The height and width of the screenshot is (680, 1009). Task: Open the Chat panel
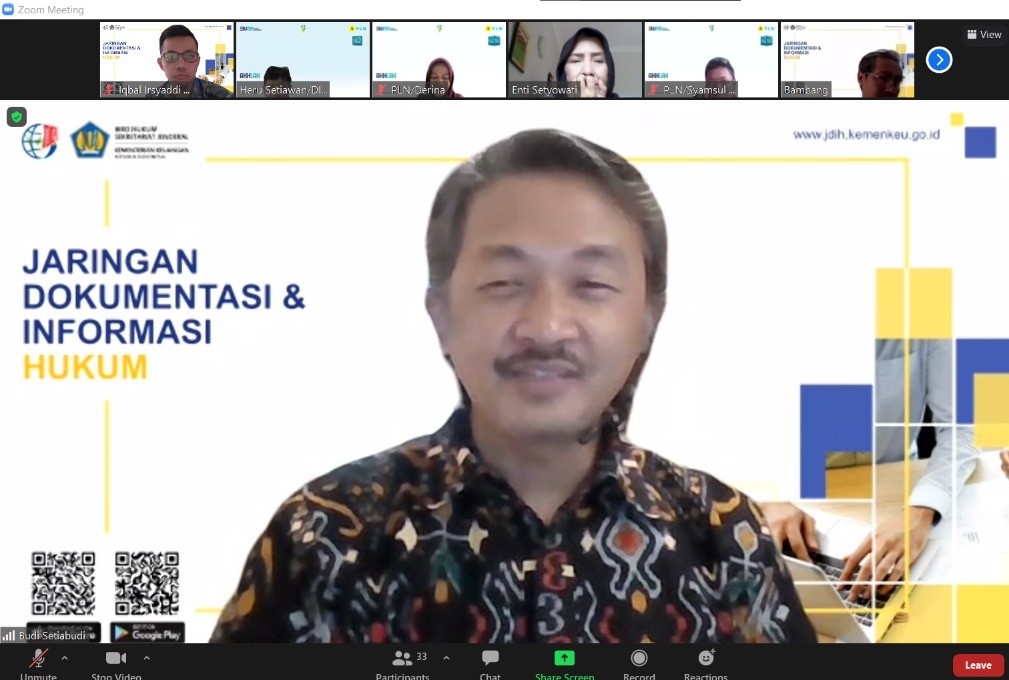pos(490,664)
